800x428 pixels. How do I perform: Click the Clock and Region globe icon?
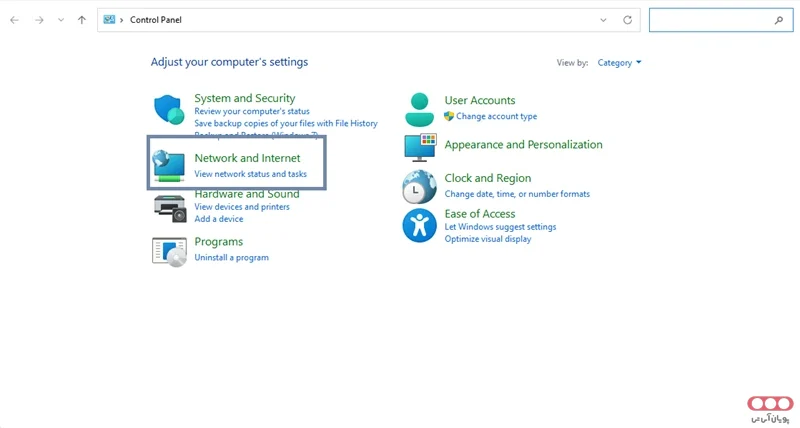420,186
